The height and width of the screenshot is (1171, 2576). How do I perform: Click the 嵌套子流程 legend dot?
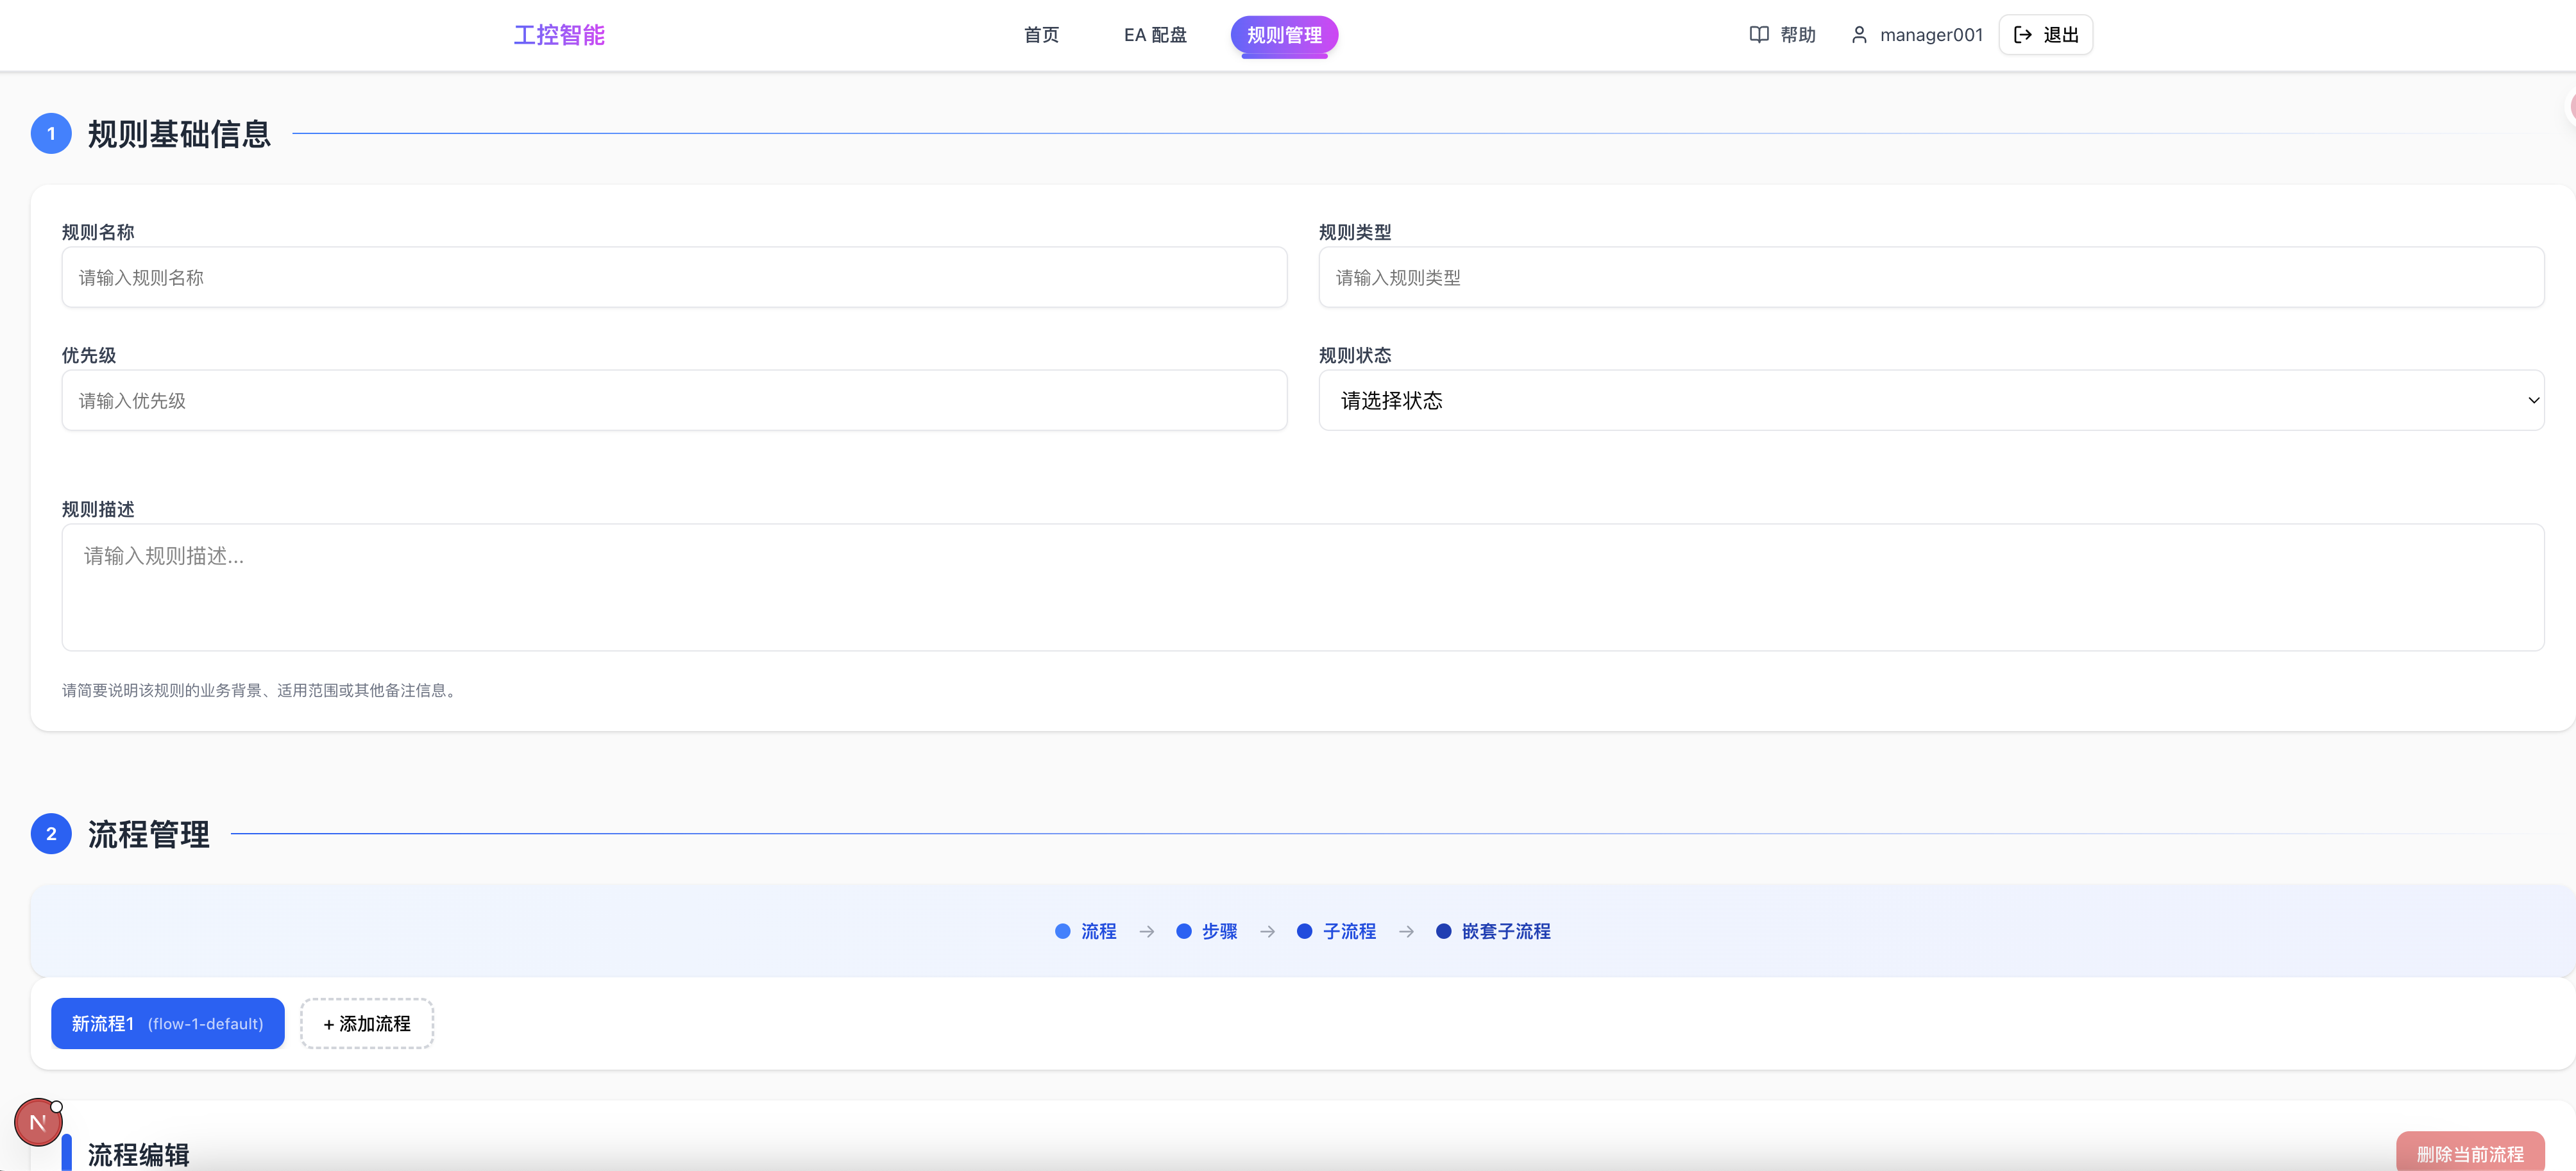pos(1443,931)
